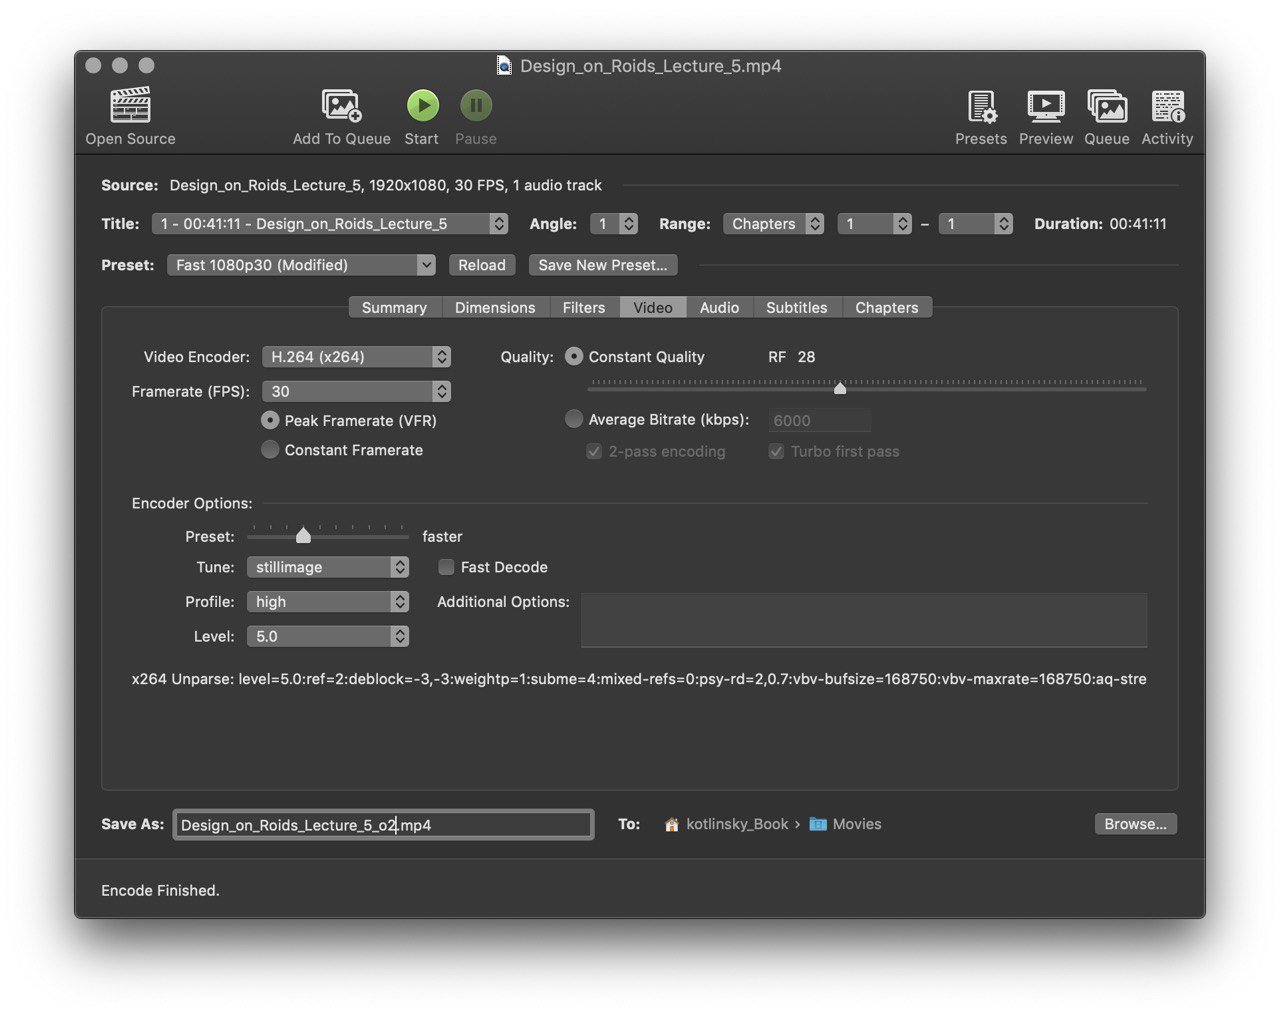
Task: Enable Fast Decode checkbox
Action: (446, 567)
